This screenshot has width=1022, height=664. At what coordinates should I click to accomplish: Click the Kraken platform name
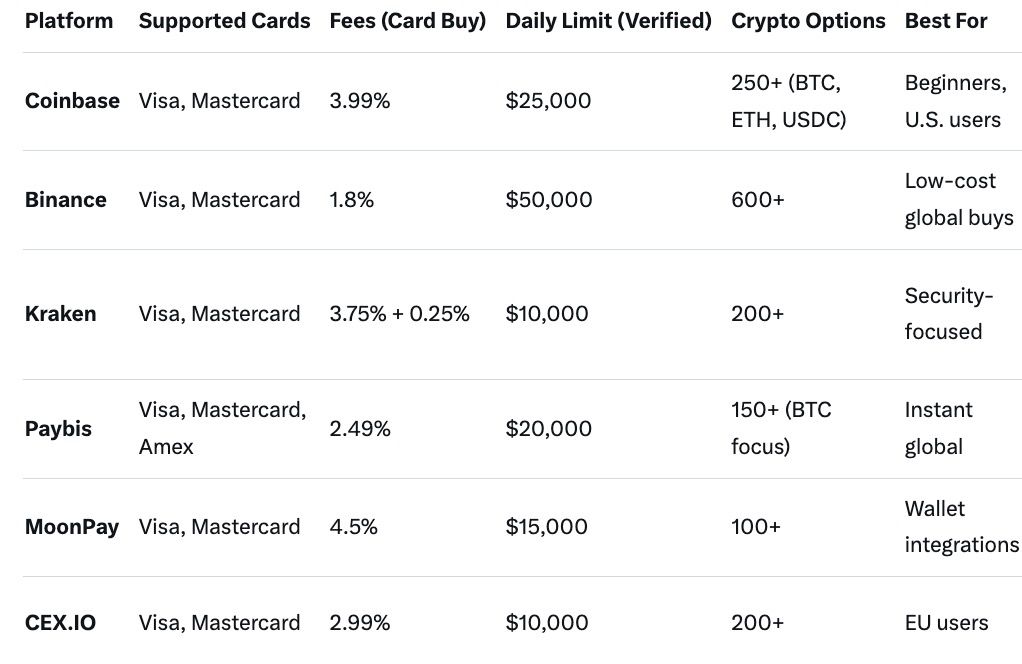[61, 314]
